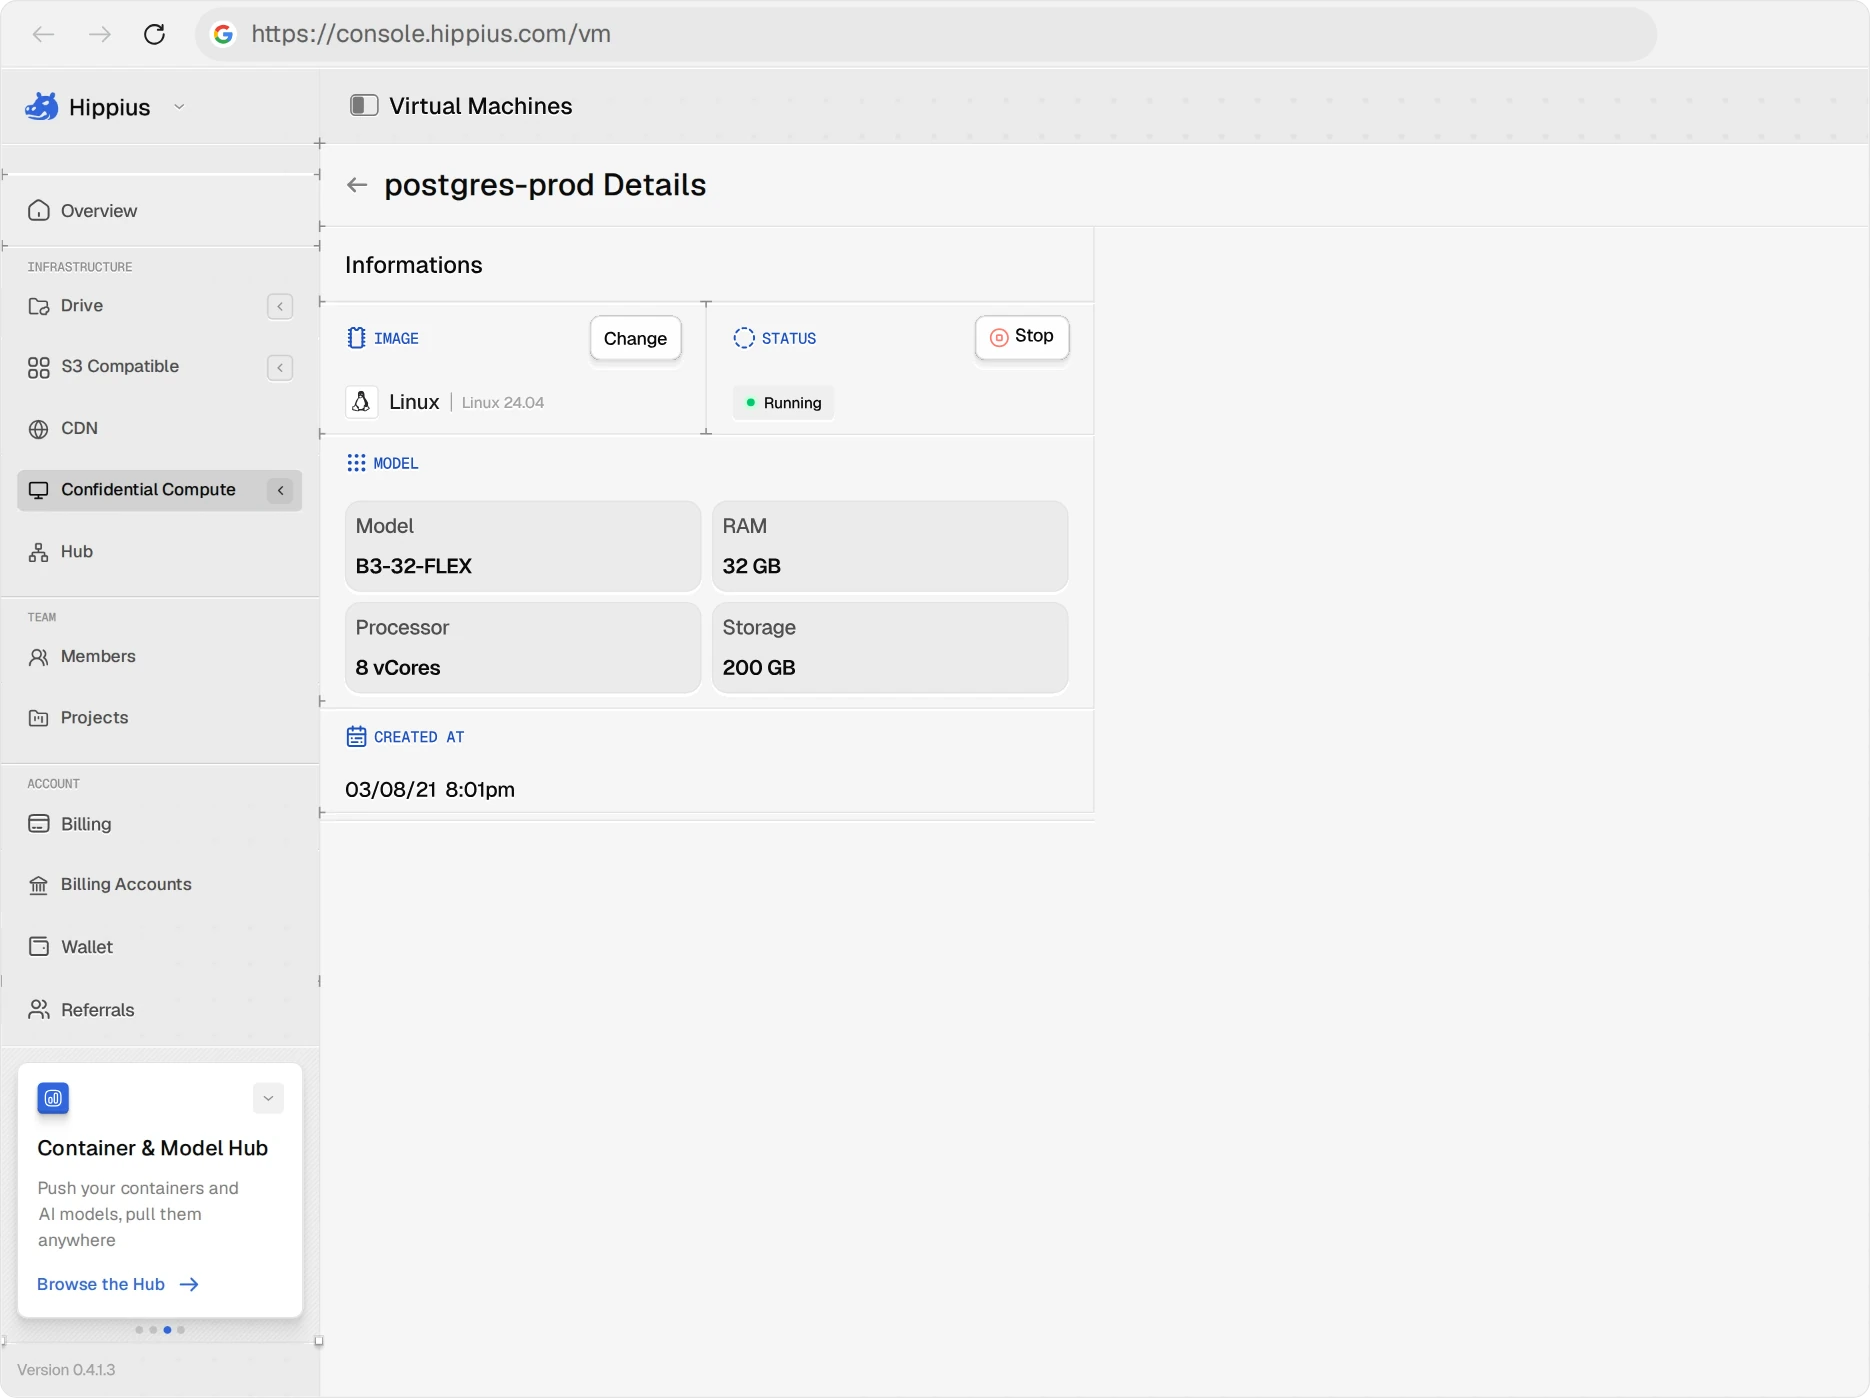Go back using the arrow beside postgres-prod Details
The height and width of the screenshot is (1398, 1870).
pyautogui.click(x=357, y=185)
